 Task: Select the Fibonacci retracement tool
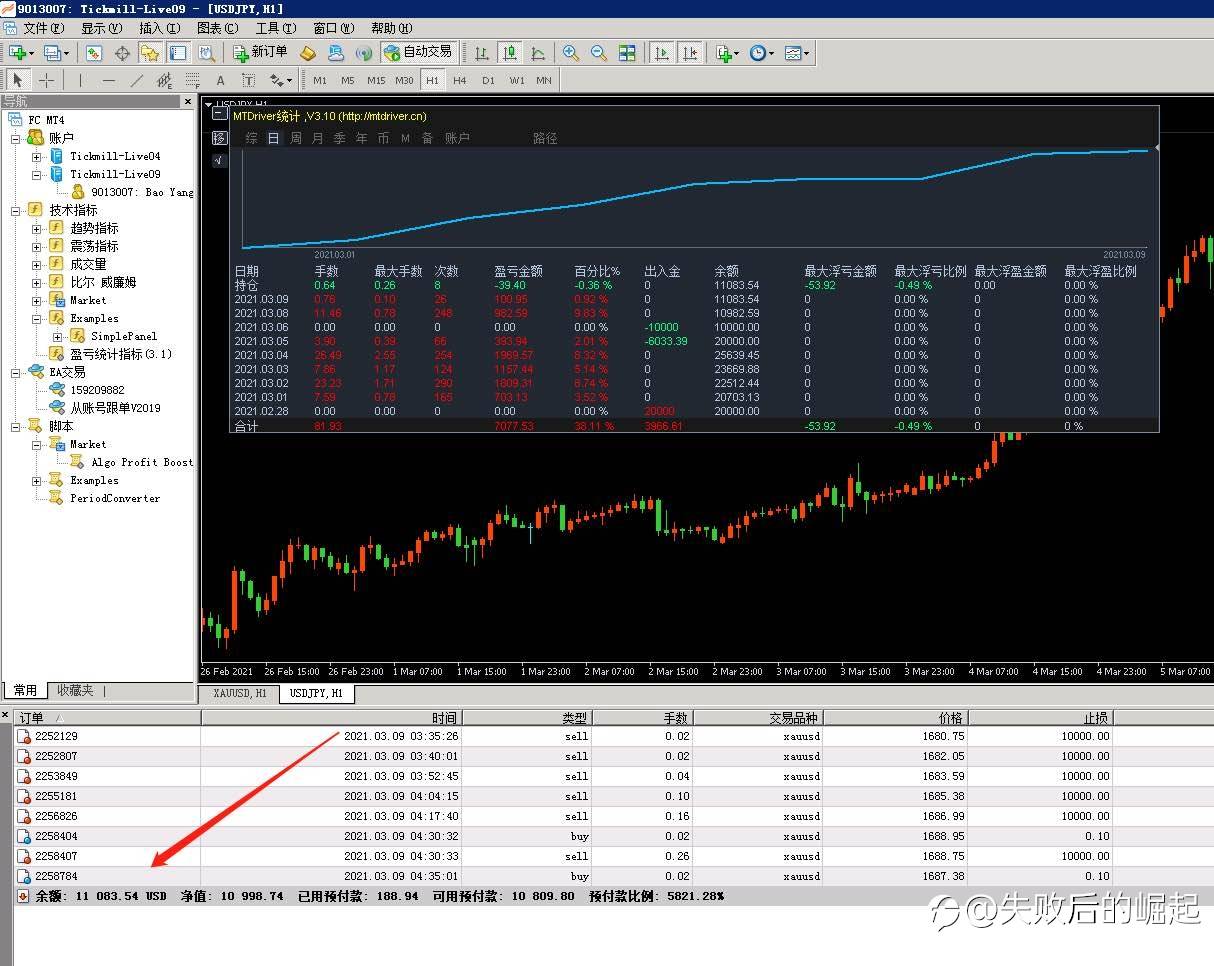[192, 80]
